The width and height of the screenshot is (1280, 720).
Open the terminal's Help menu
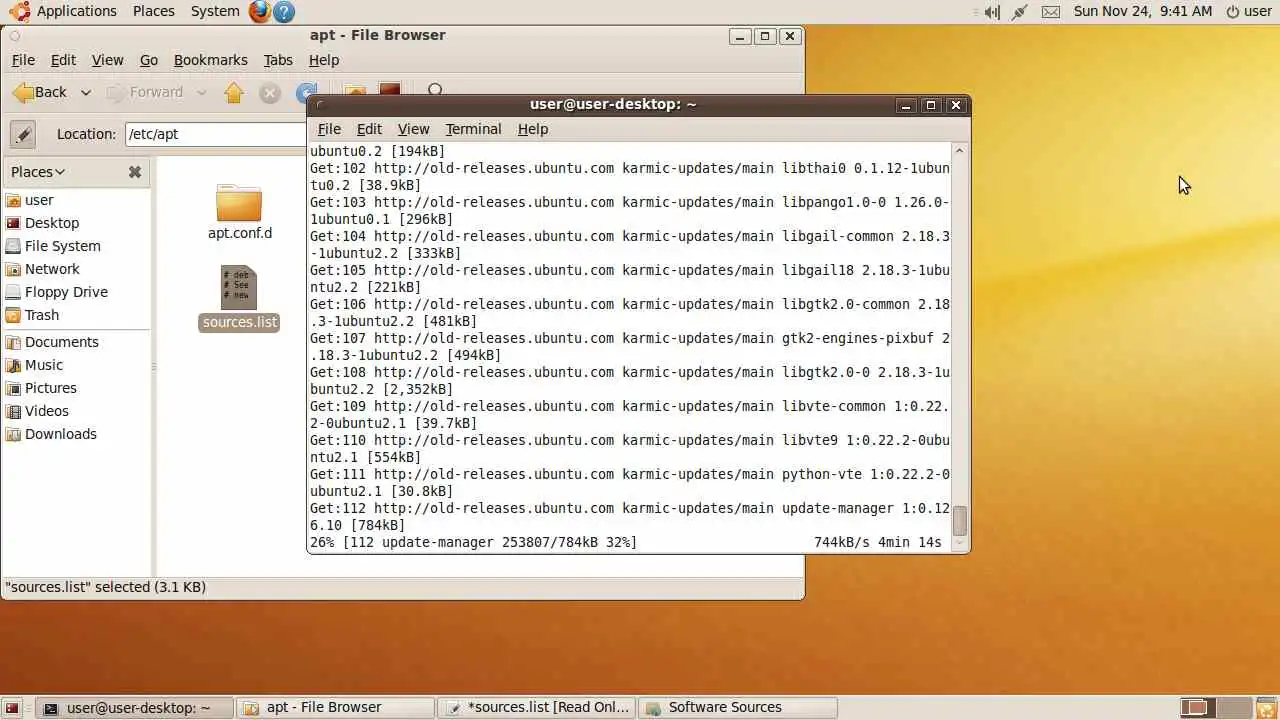pyautogui.click(x=533, y=129)
